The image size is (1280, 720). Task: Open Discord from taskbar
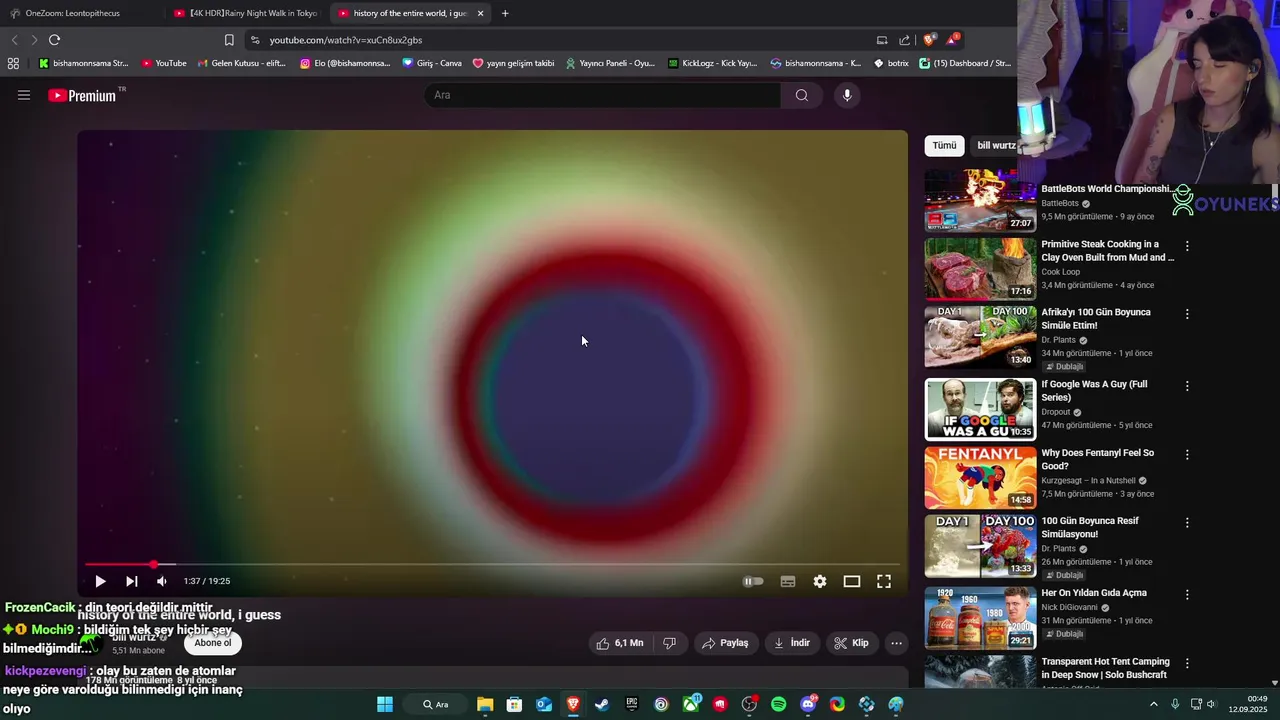(808, 704)
